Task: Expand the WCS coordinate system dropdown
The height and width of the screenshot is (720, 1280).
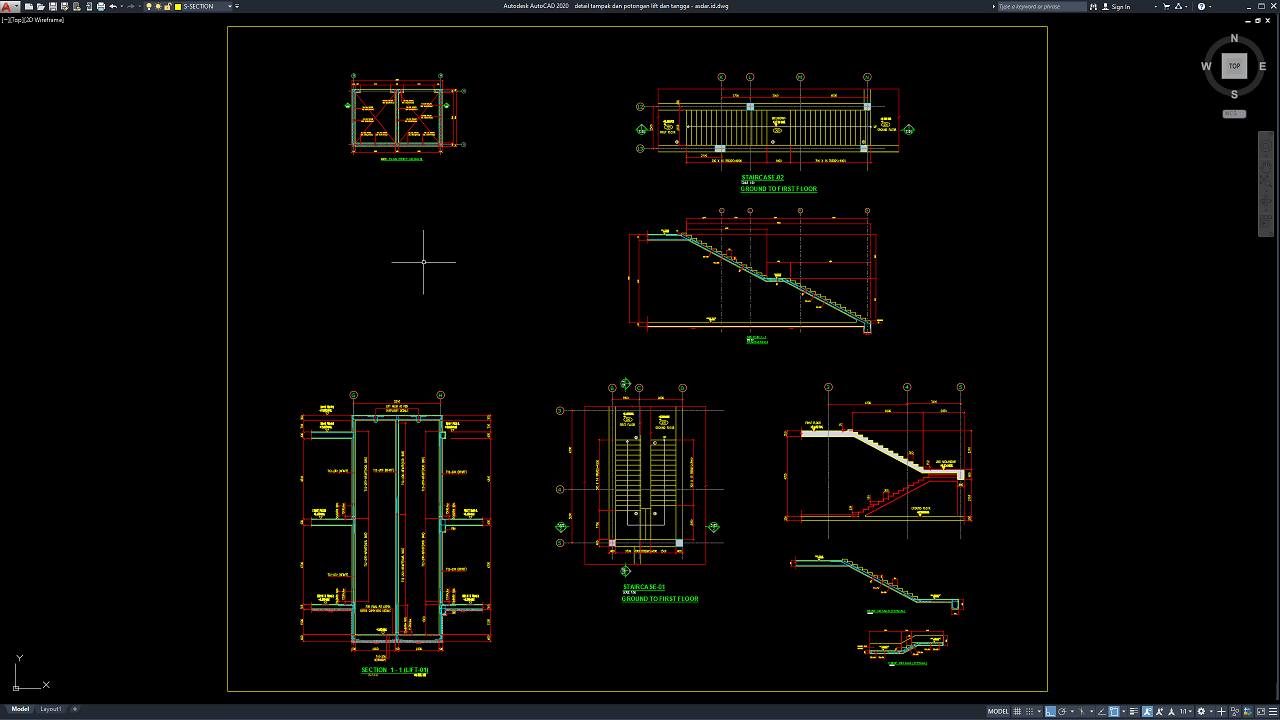Action: (1234, 113)
